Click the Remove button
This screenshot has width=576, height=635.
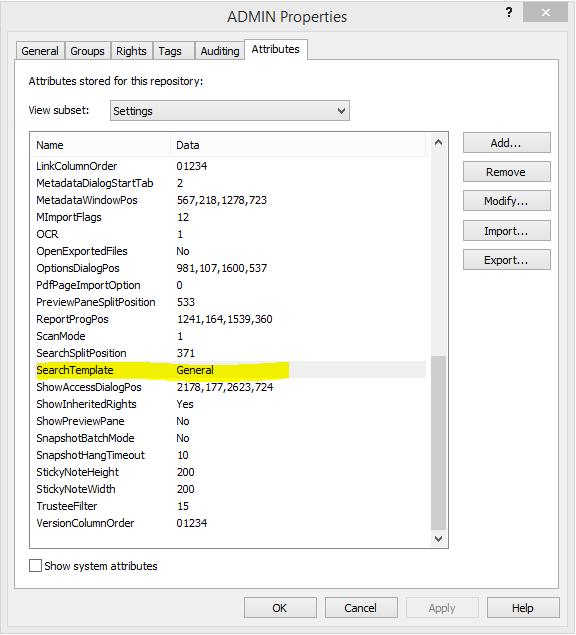pyautogui.click(x=506, y=172)
